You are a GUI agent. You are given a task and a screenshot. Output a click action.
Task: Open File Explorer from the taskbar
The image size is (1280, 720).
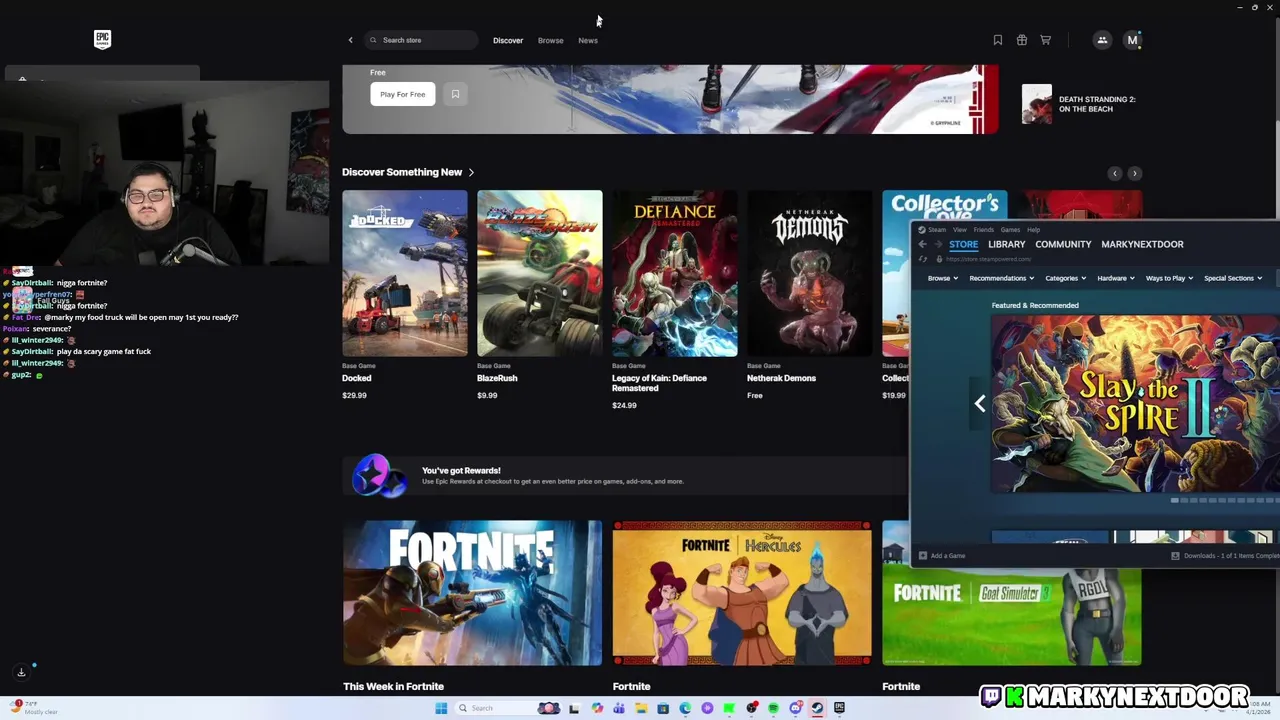pos(641,708)
